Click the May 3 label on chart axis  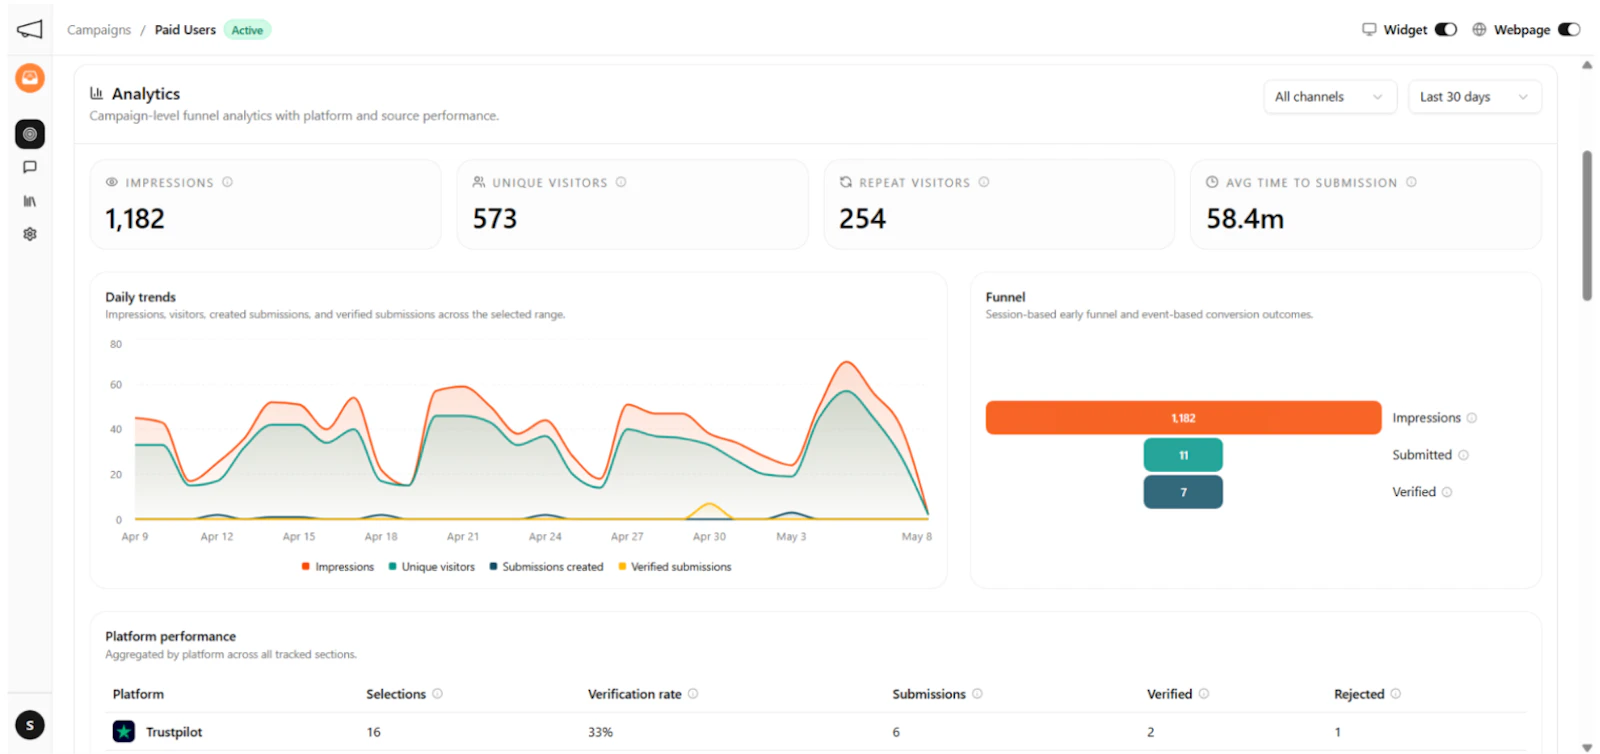[x=791, y=537]
